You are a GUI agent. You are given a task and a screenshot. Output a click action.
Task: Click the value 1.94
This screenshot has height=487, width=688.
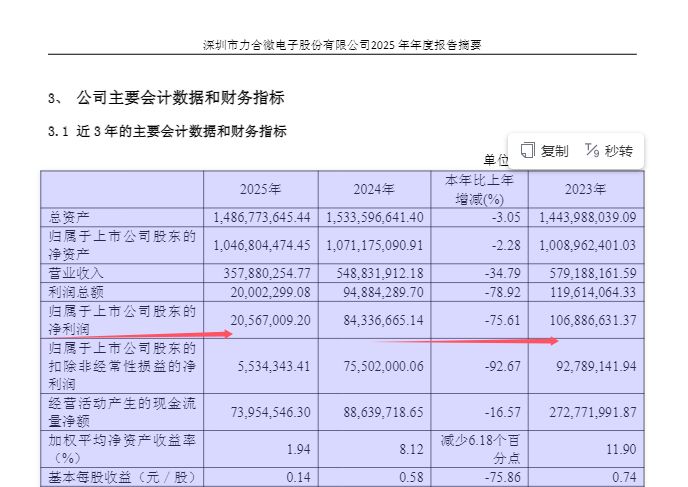[x=298, y=449]
